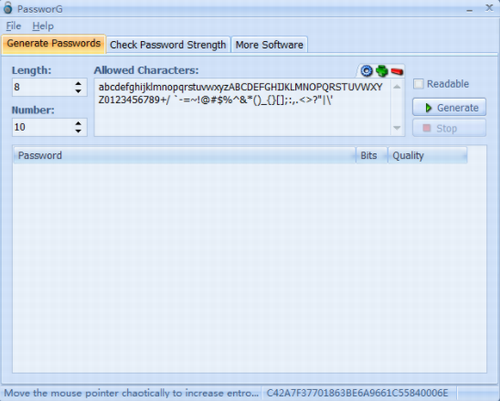The height and width of the screenshot is (401, 500).
Task: Open the Help menu
Action: click(43, 26)
